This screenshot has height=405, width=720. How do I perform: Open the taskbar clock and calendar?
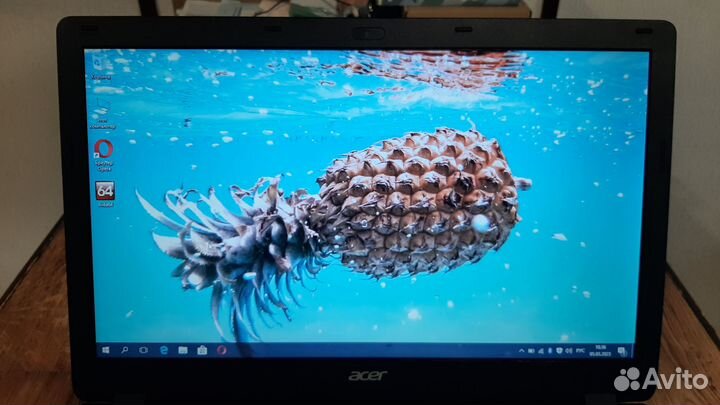point(600,351)
